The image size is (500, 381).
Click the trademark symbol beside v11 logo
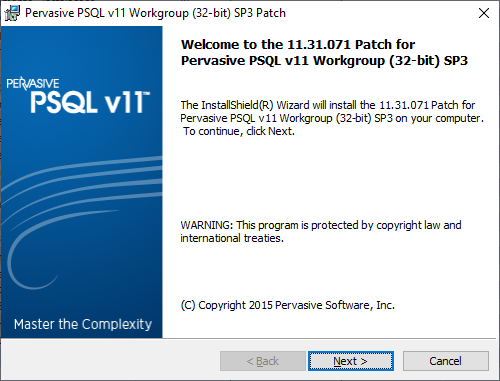pos(146,93)
